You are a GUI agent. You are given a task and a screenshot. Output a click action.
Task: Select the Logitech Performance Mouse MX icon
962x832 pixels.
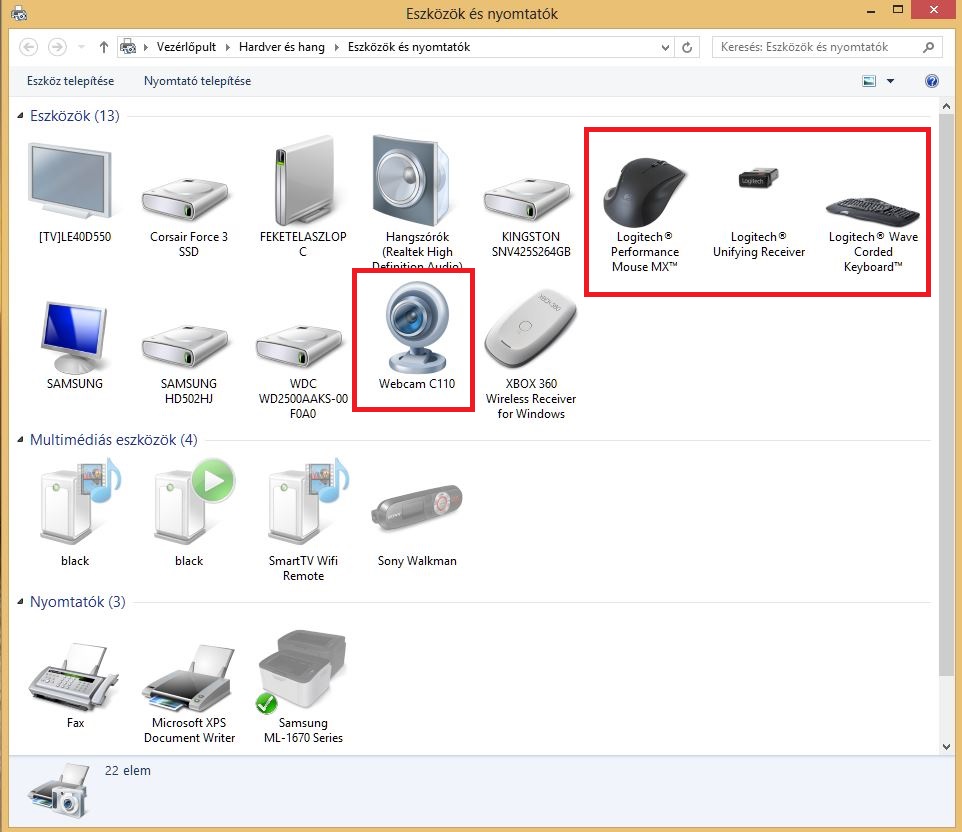click(x=644, y=191)
